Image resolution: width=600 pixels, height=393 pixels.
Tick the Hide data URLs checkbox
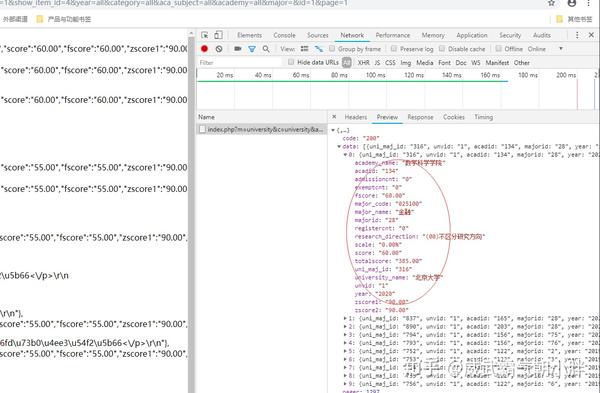tap(291, 62)
